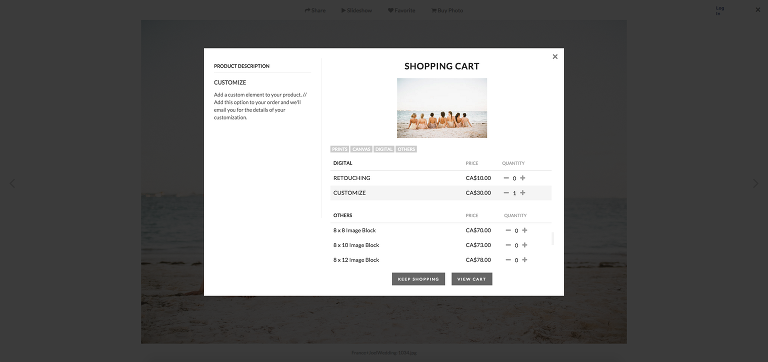Click the CA$73.00 price value

(x=478, y=245)
